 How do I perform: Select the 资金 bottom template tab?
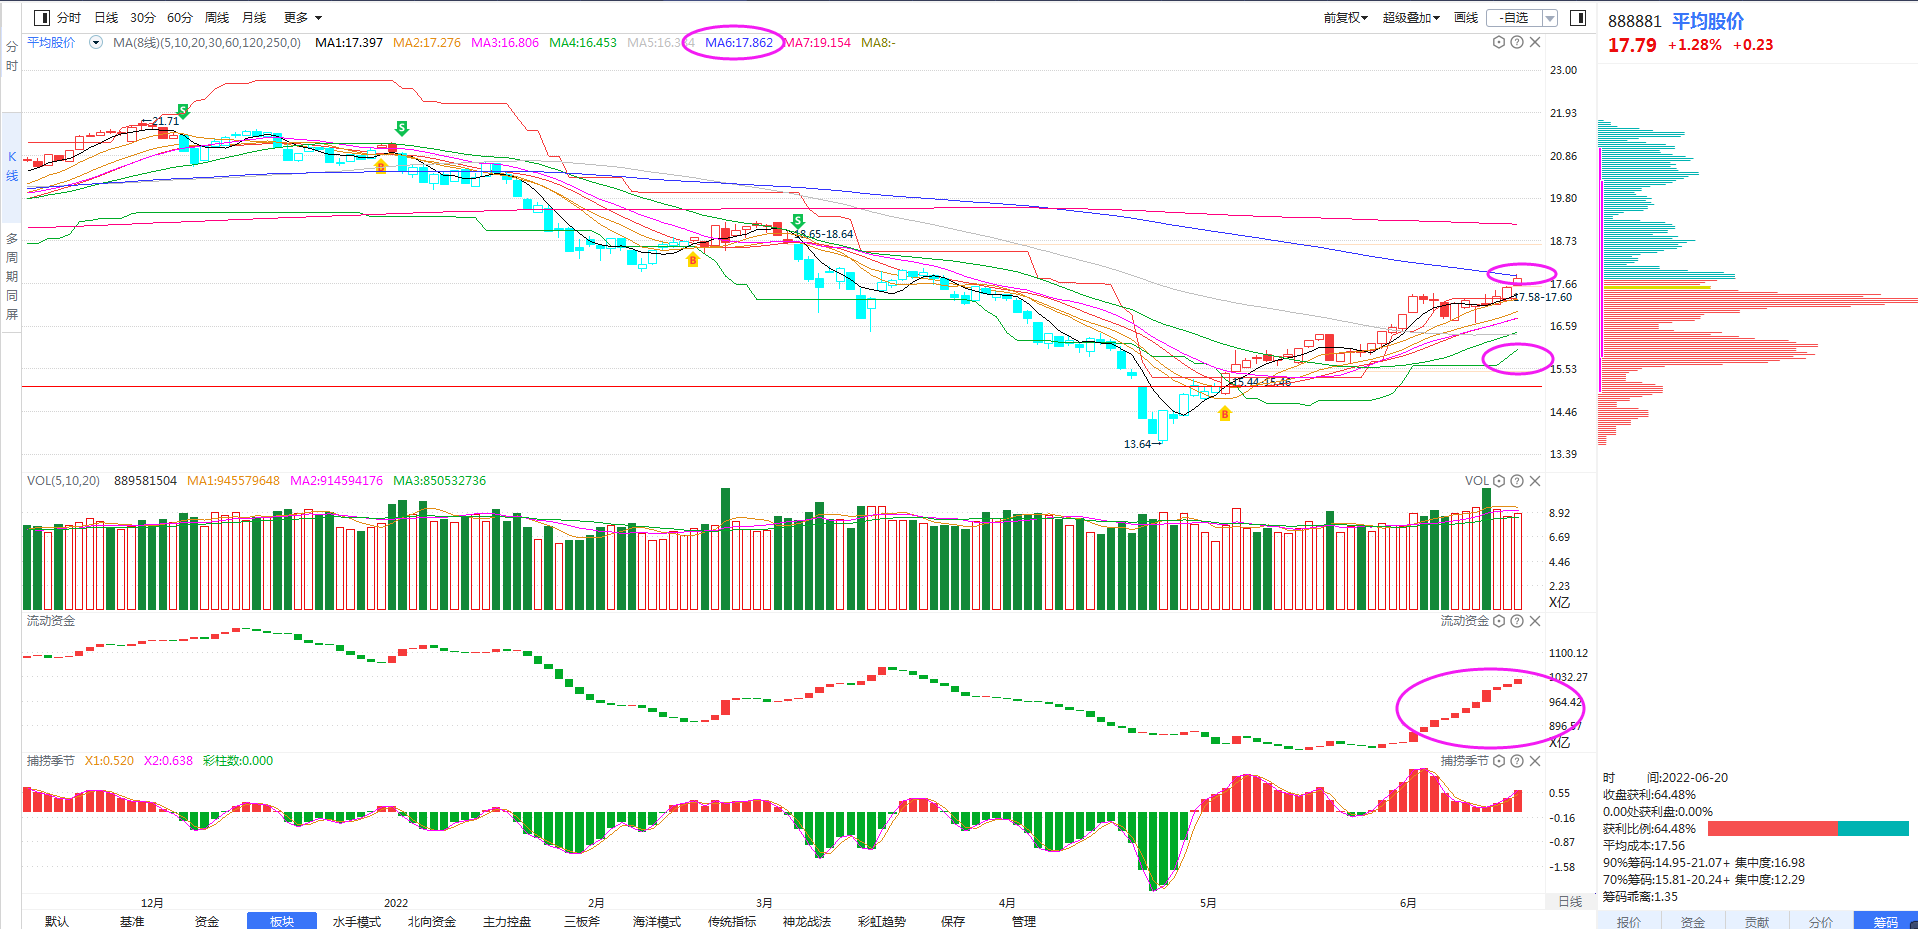207,921
